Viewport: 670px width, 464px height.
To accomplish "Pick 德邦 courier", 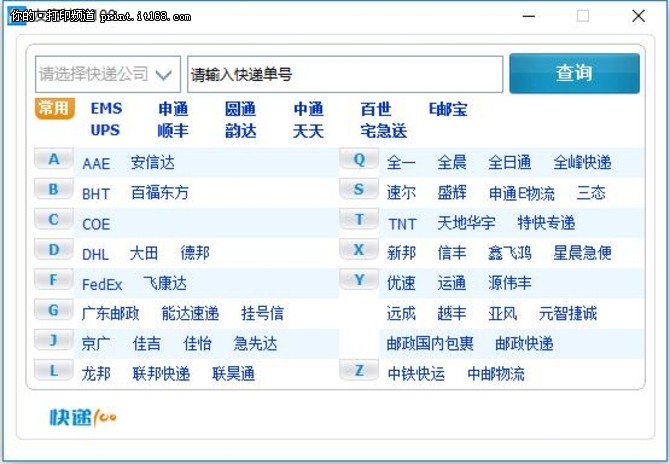I will [x=195, y=253].
